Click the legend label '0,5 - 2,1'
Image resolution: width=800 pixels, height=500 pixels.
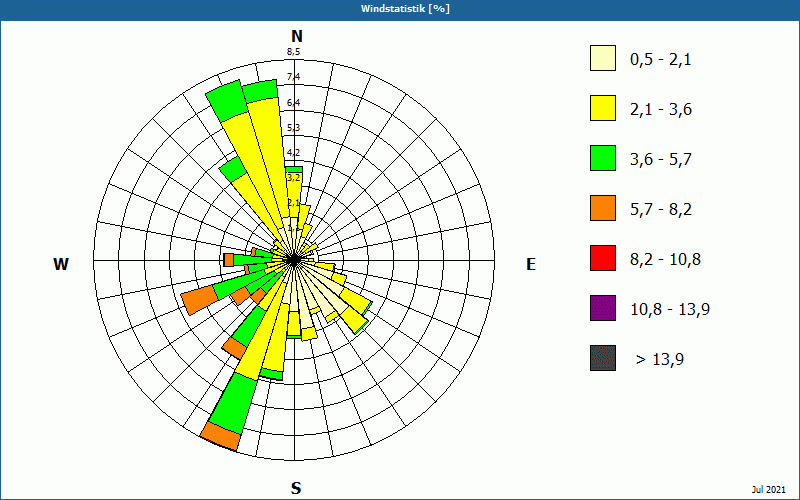(661, 60)
